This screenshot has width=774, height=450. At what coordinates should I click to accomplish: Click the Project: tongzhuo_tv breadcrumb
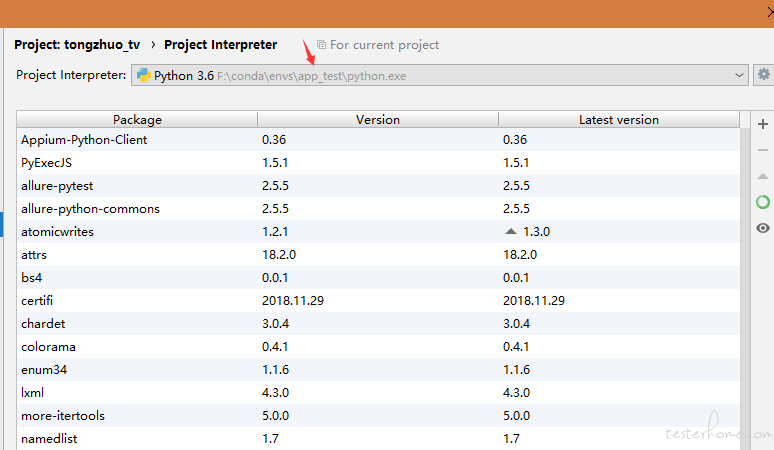click(77, 45)
